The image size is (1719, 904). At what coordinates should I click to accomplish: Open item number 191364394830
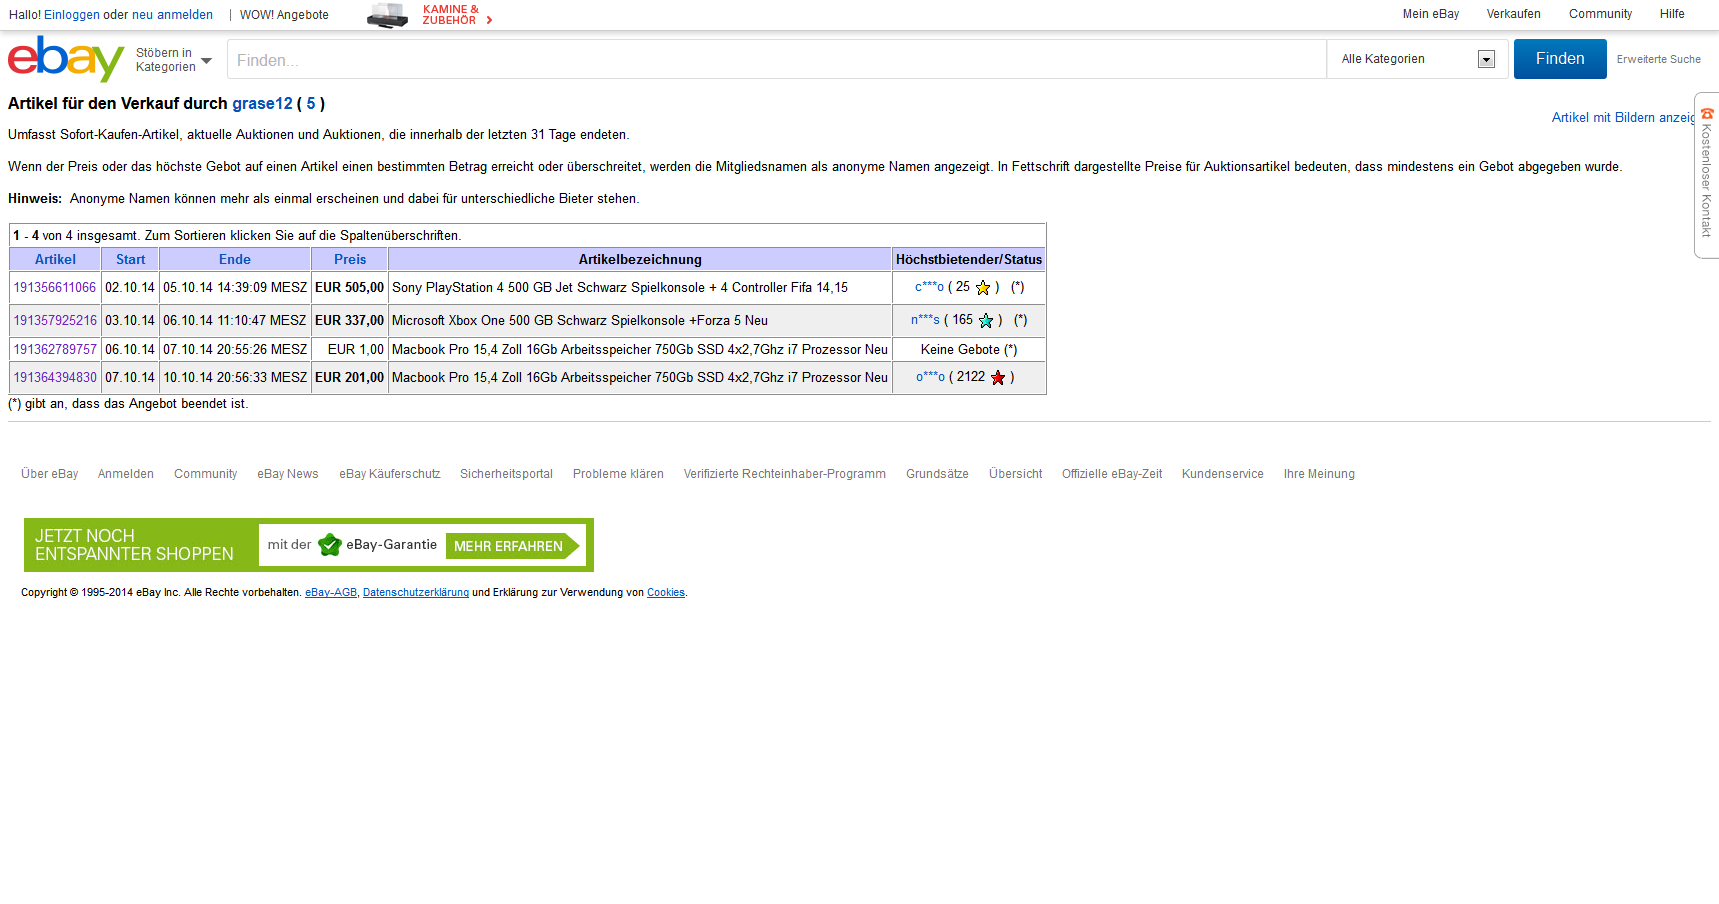point(55,378)
